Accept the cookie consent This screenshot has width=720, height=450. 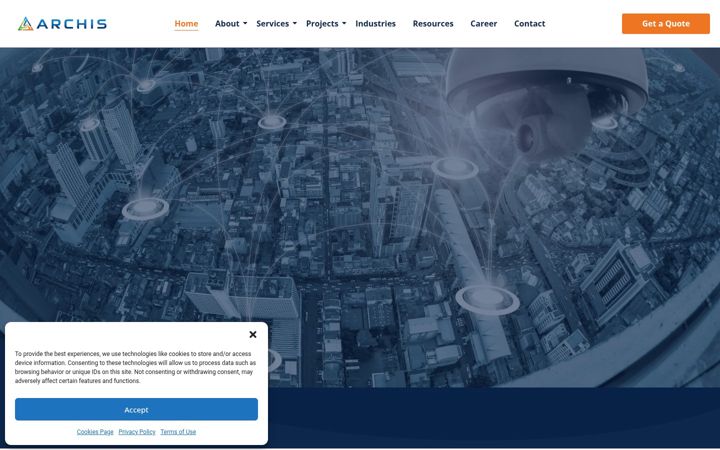[136, 410]
